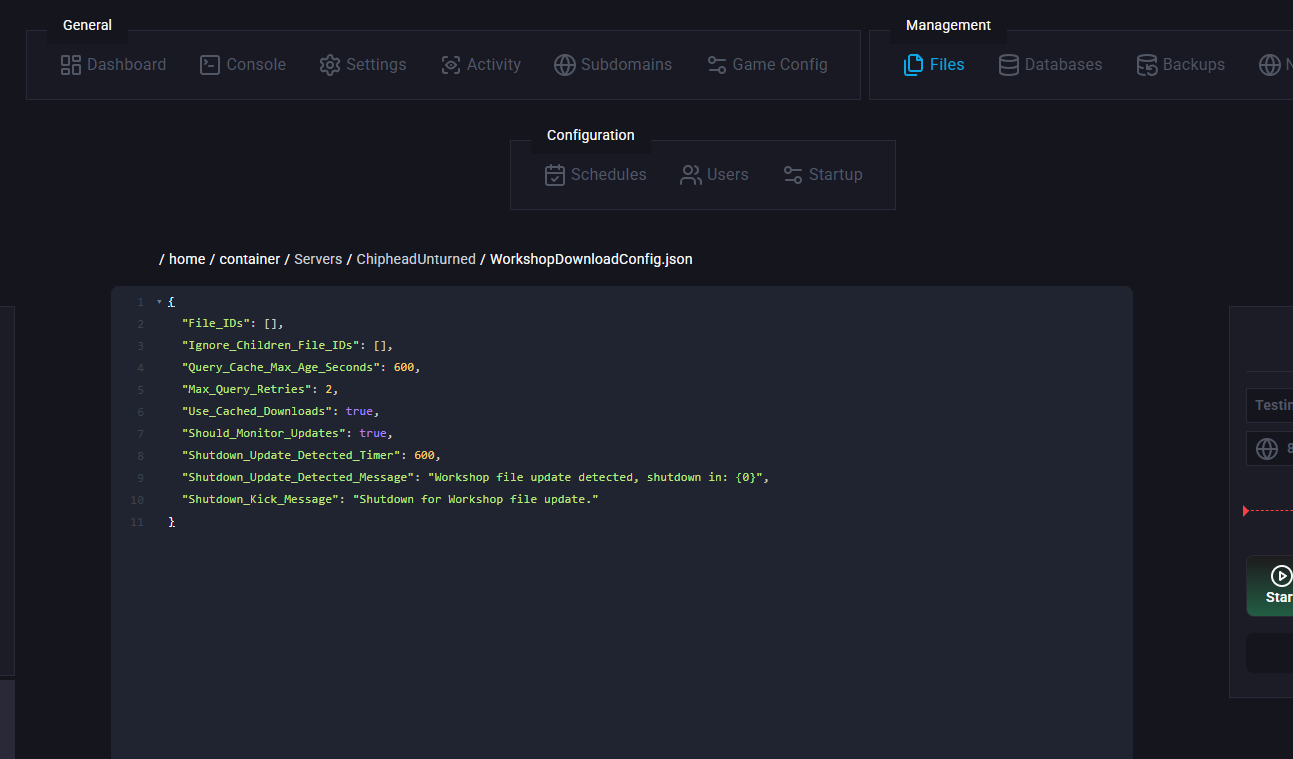The image size is (1293, 759).
Task: Click the "Max_Query_Retries" key
Action: (246, 389)
